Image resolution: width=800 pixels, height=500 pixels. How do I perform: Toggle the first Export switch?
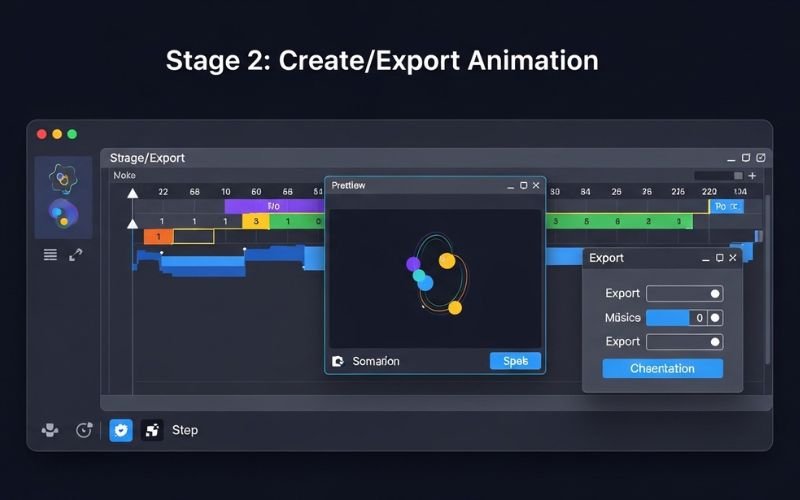click(714, 294)
